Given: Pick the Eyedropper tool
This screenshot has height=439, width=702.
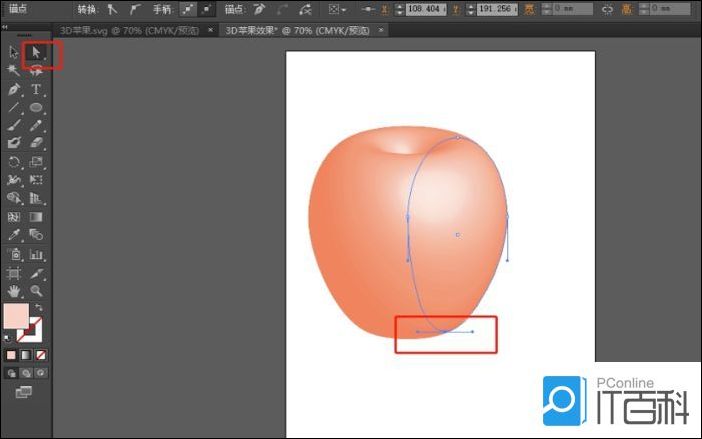Looking at the screenshot, I should pyautogui.click(x=14, y=235).
